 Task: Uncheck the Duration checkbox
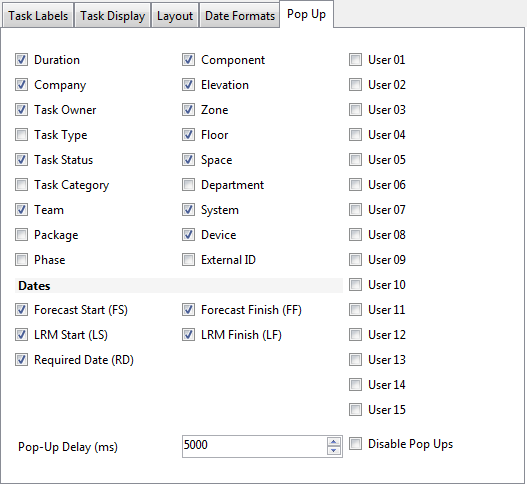click(x=22, y=60)
